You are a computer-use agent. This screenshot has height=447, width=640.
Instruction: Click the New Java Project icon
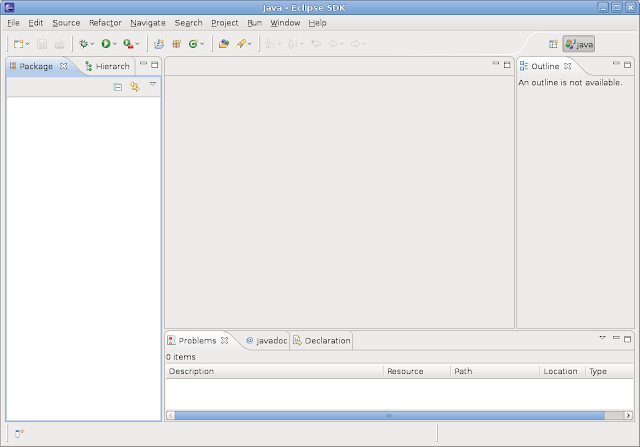(159, 44)
